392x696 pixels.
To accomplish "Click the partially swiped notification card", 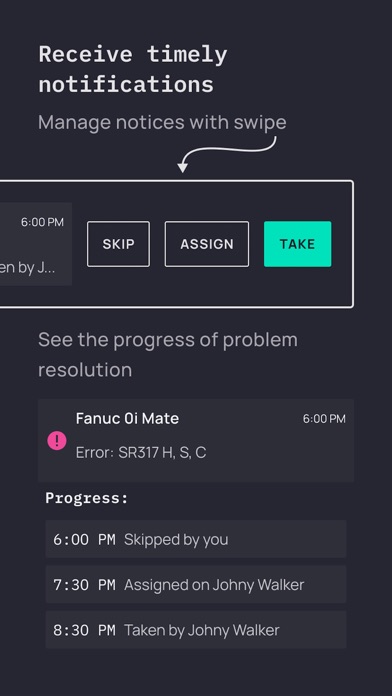I will [x=36, y=244].
